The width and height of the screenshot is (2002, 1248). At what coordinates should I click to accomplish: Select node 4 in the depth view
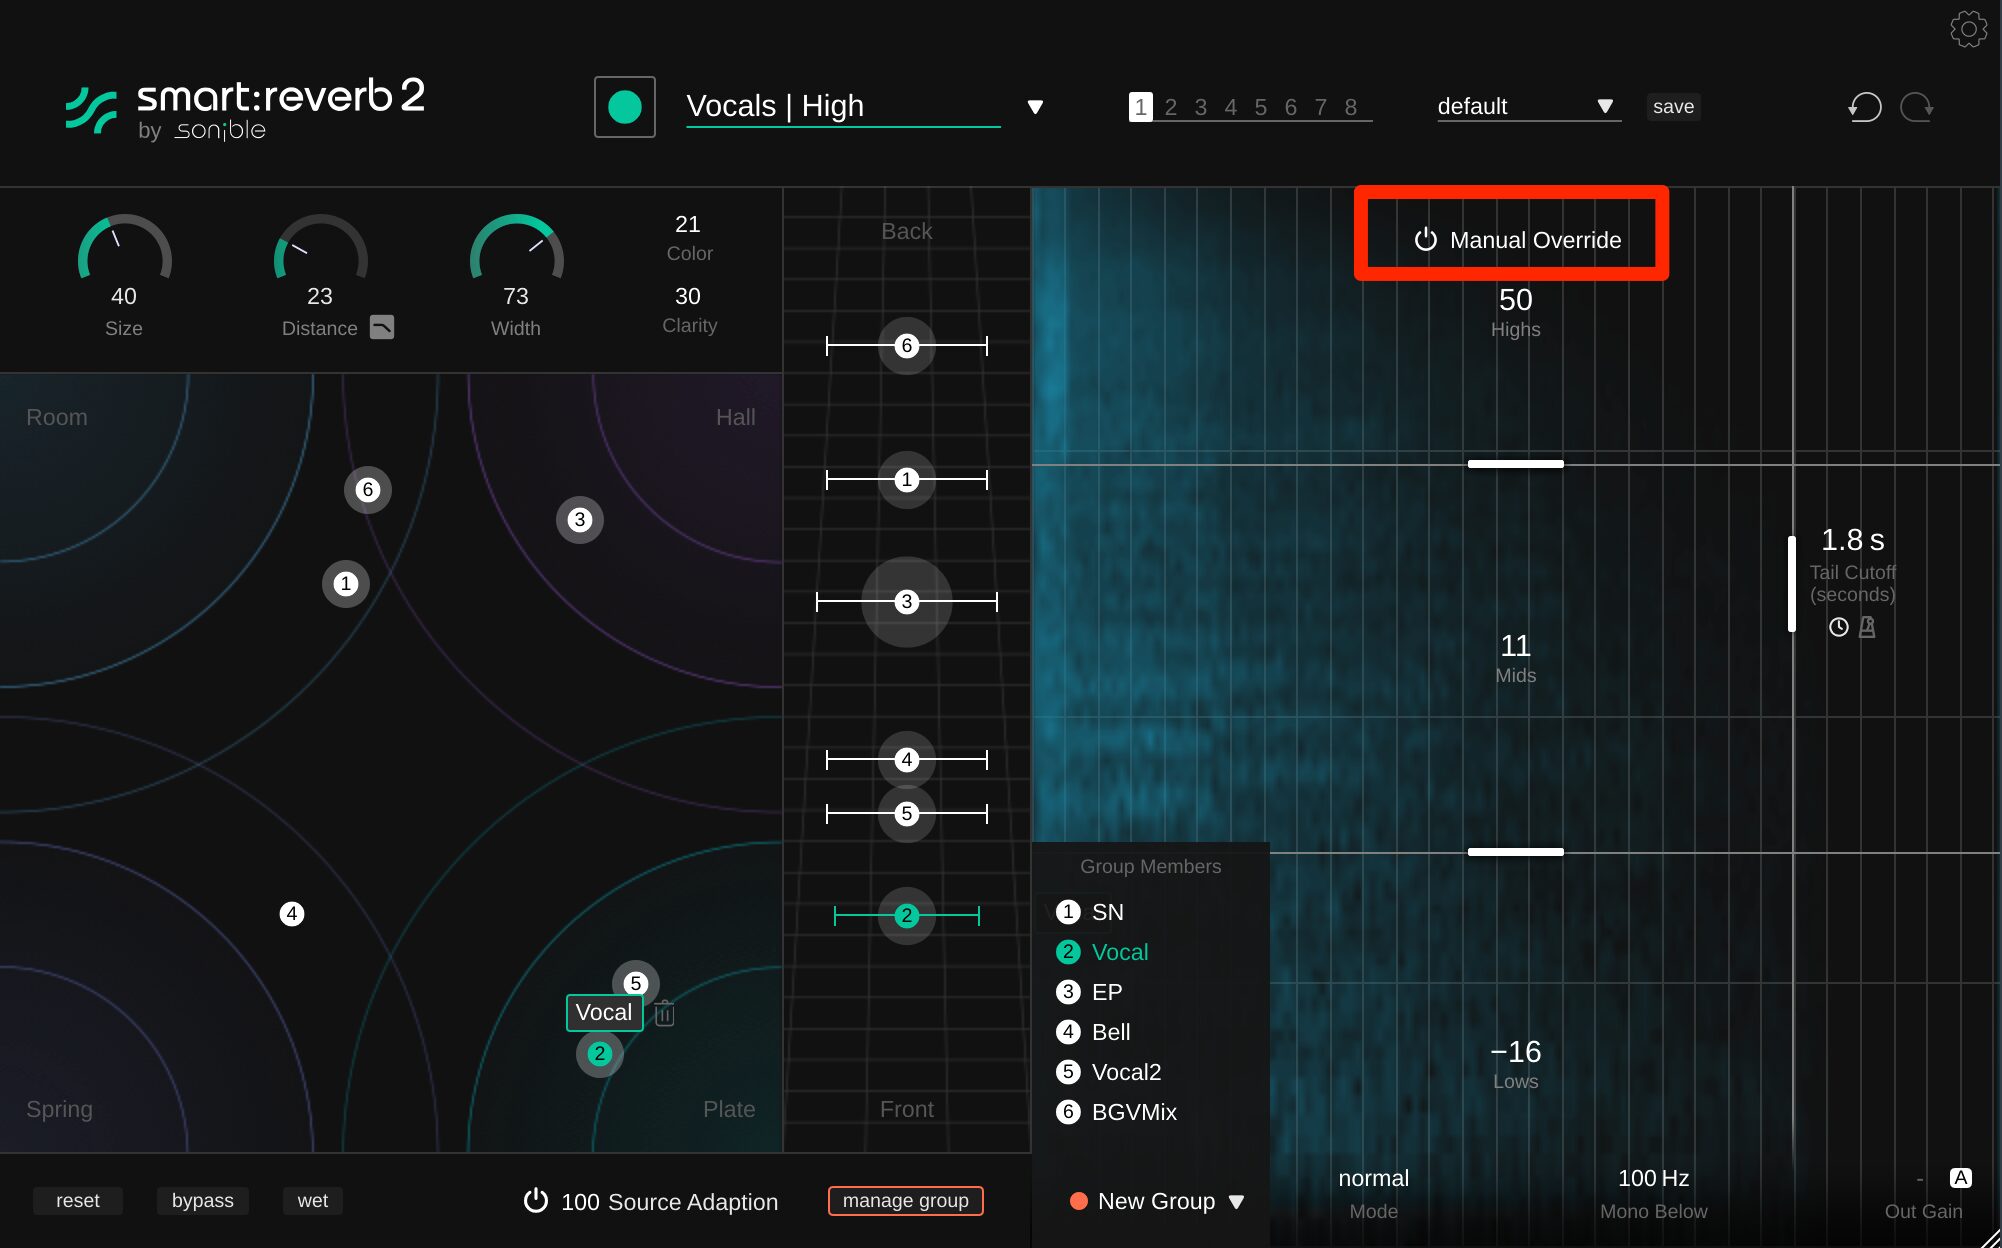pyautogui.click(x=907, y=760)
